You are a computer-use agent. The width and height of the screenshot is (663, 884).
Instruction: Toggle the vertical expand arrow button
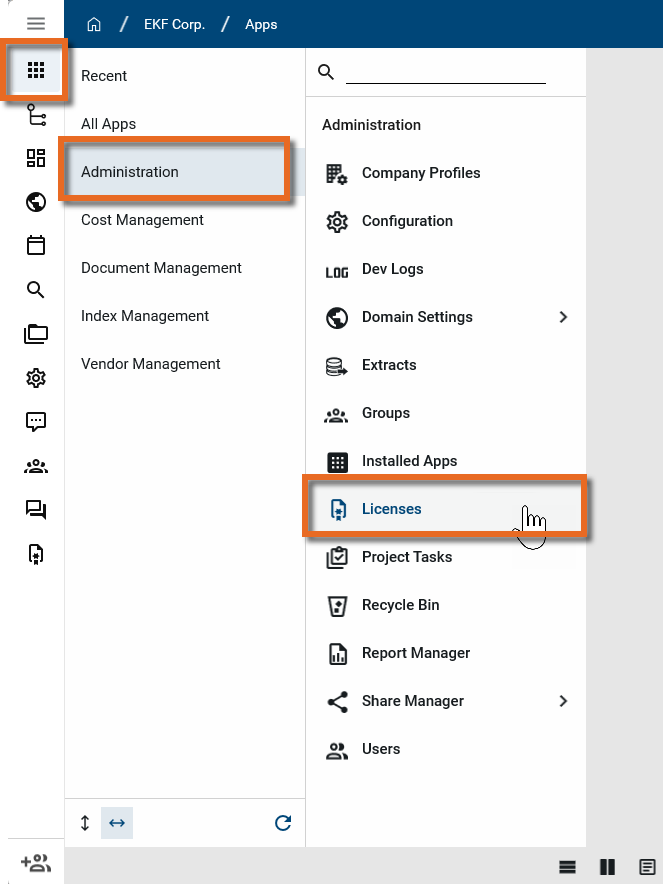coord(85,823)
